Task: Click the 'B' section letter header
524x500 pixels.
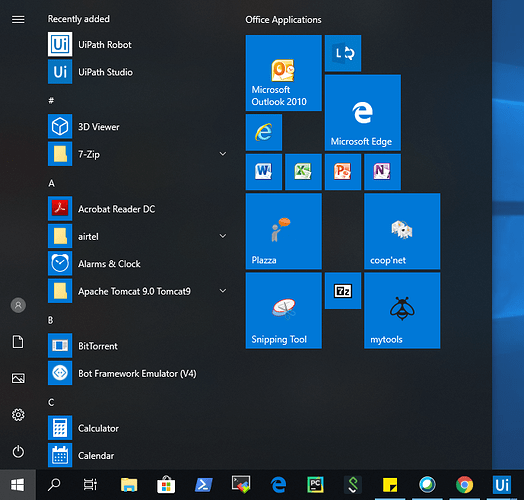Action: coord(50,320)
